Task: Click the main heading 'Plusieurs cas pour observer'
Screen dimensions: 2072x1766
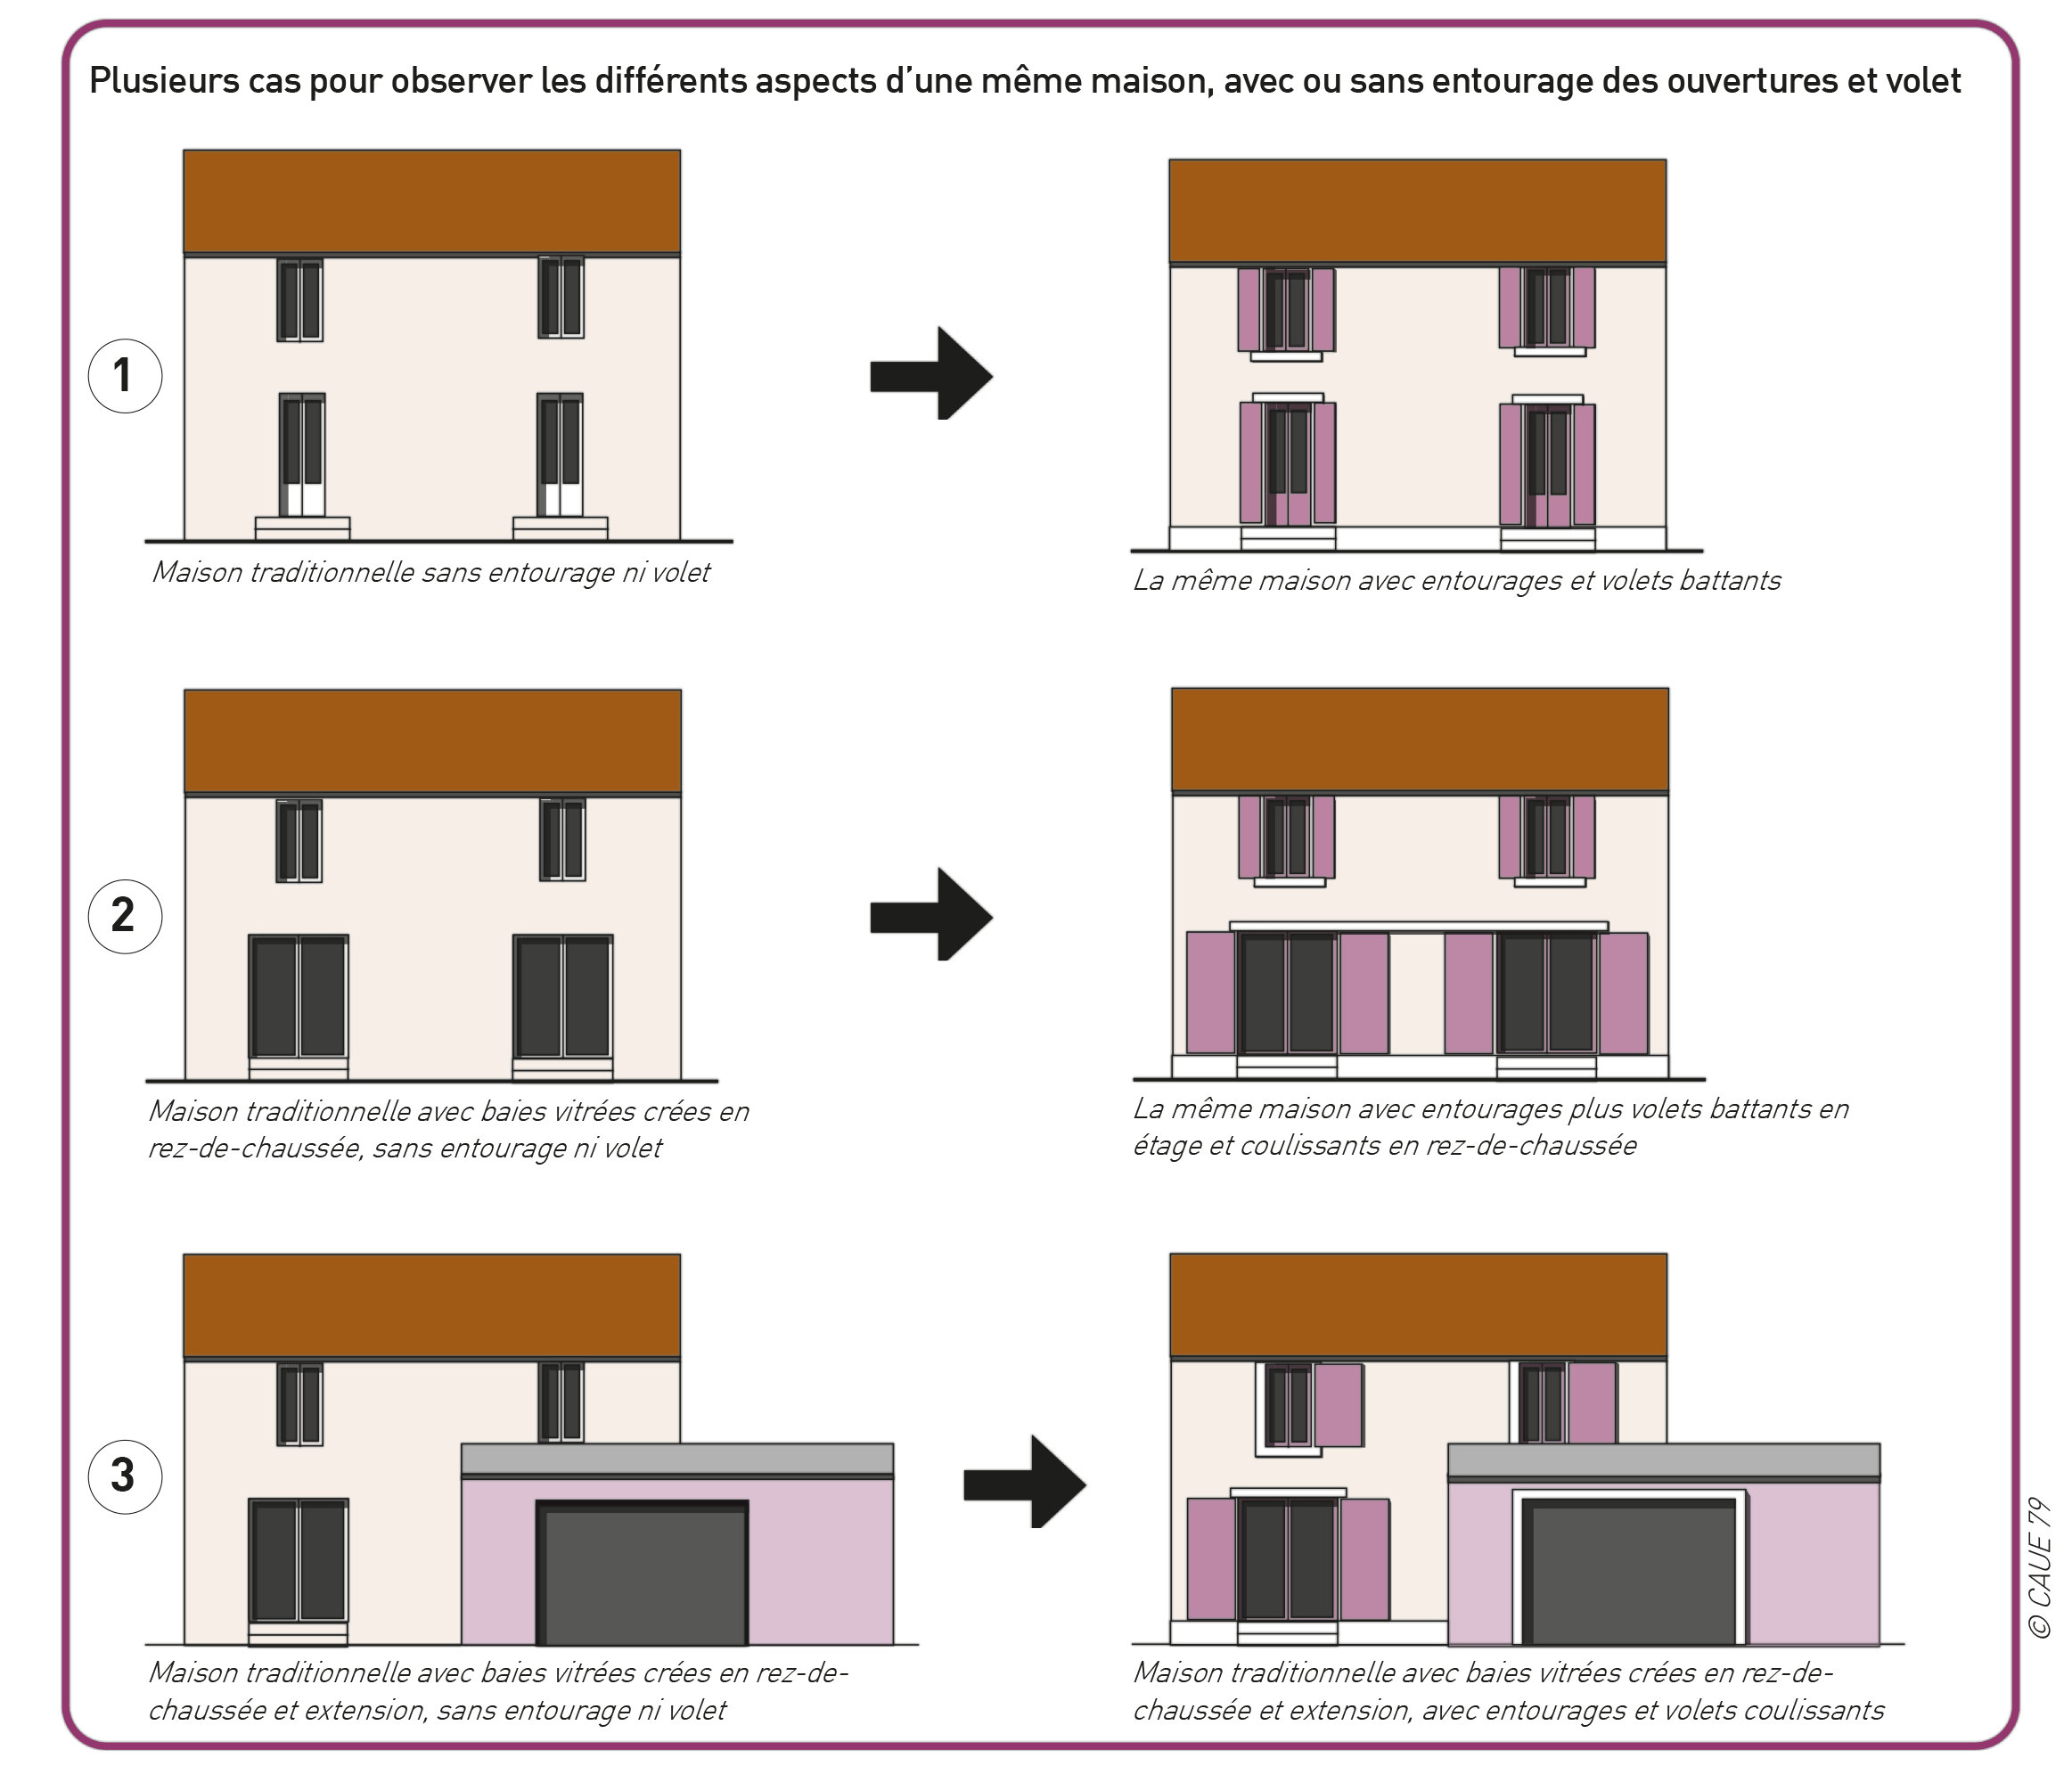Action: coord(1024,81)
